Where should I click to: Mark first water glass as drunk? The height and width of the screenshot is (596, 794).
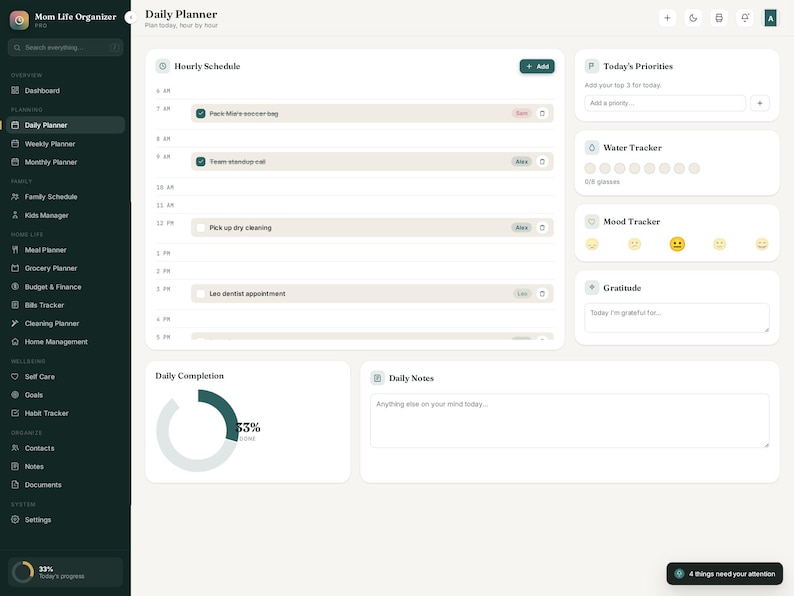(x=590, y=168)
